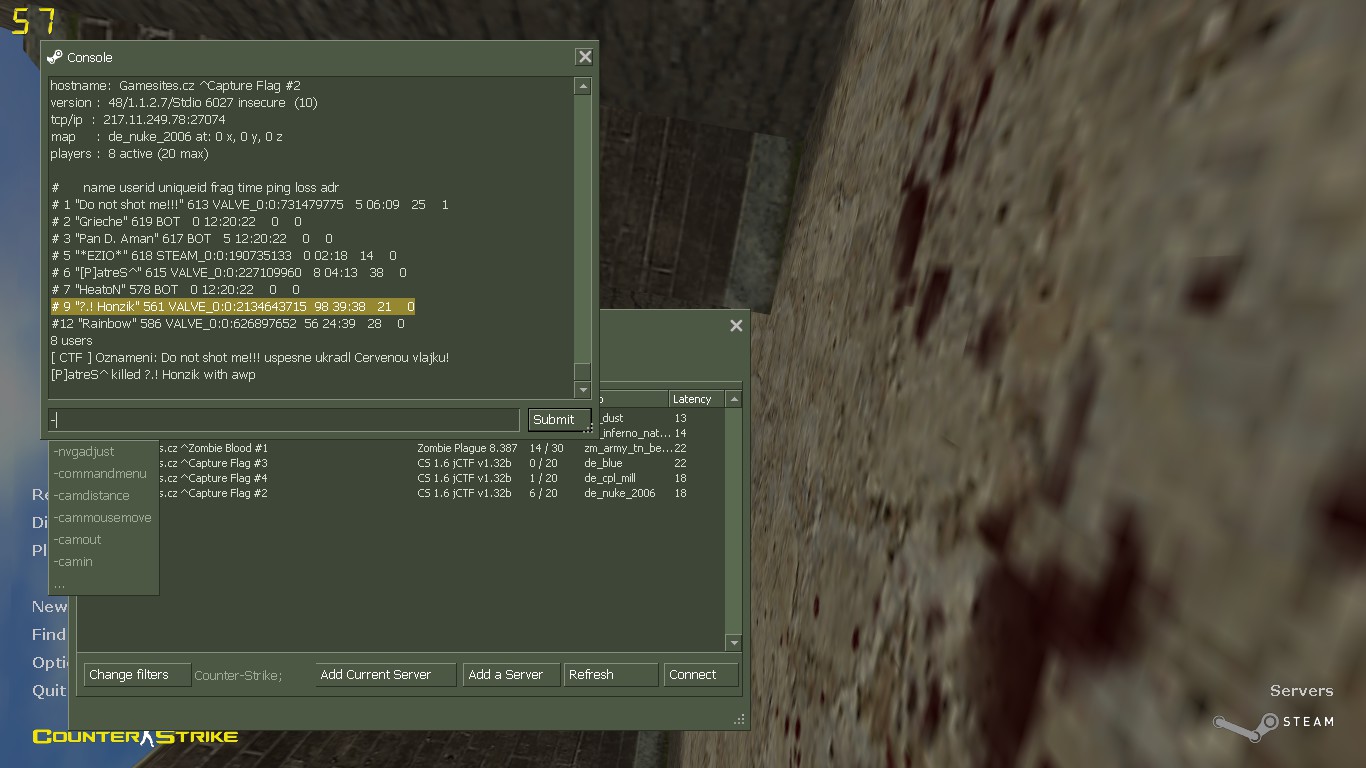
Task: Expand more suggestions via the ellipsis entry
Action: [x=60, y=584]
